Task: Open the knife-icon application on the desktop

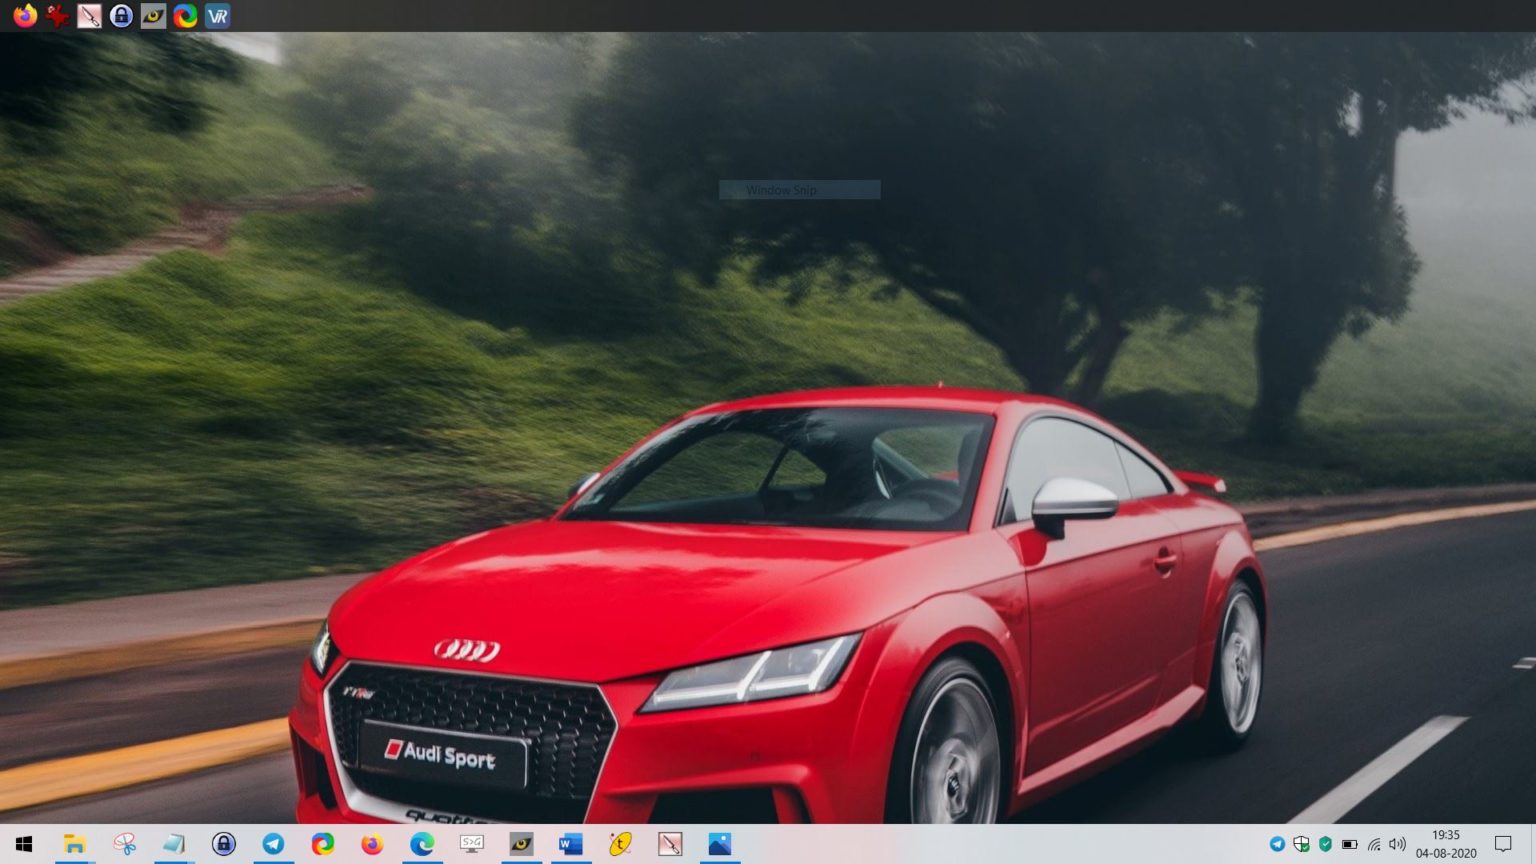Action: pyautogui.click(x=88, y=15)
